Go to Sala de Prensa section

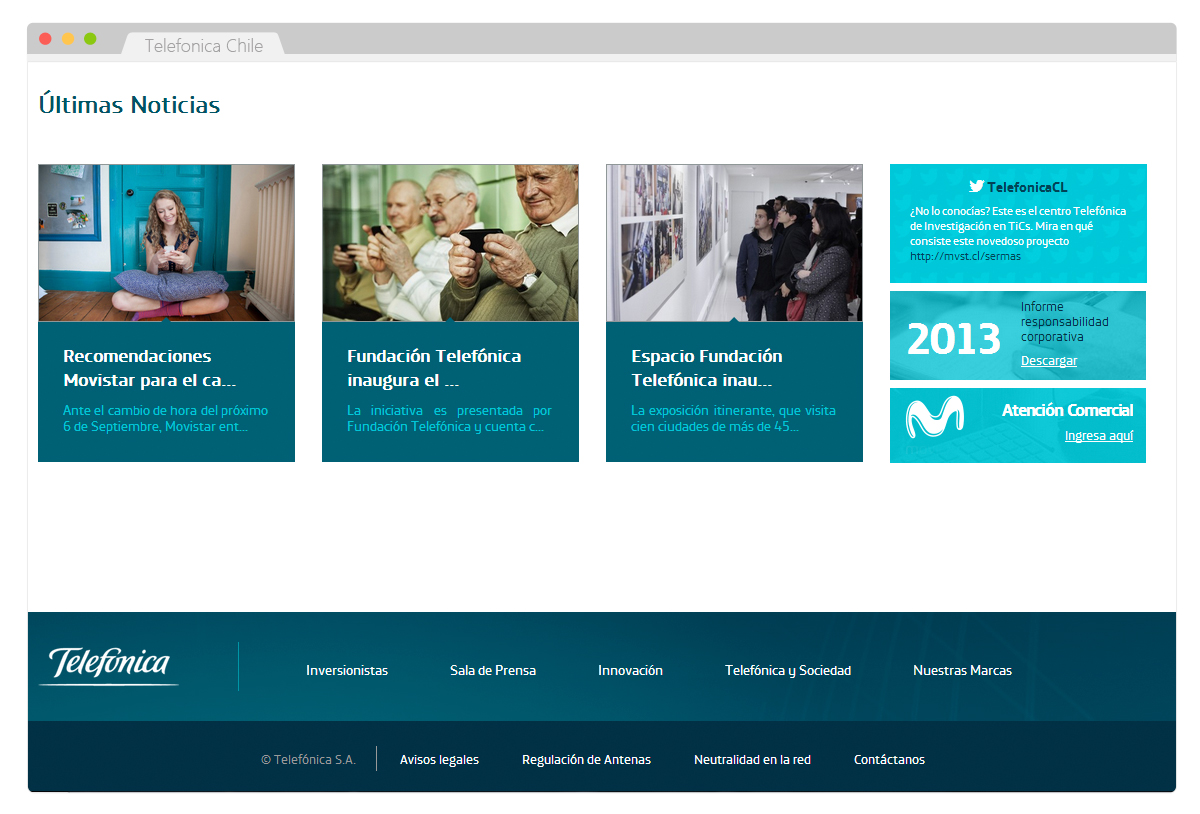tap(493, 670)
